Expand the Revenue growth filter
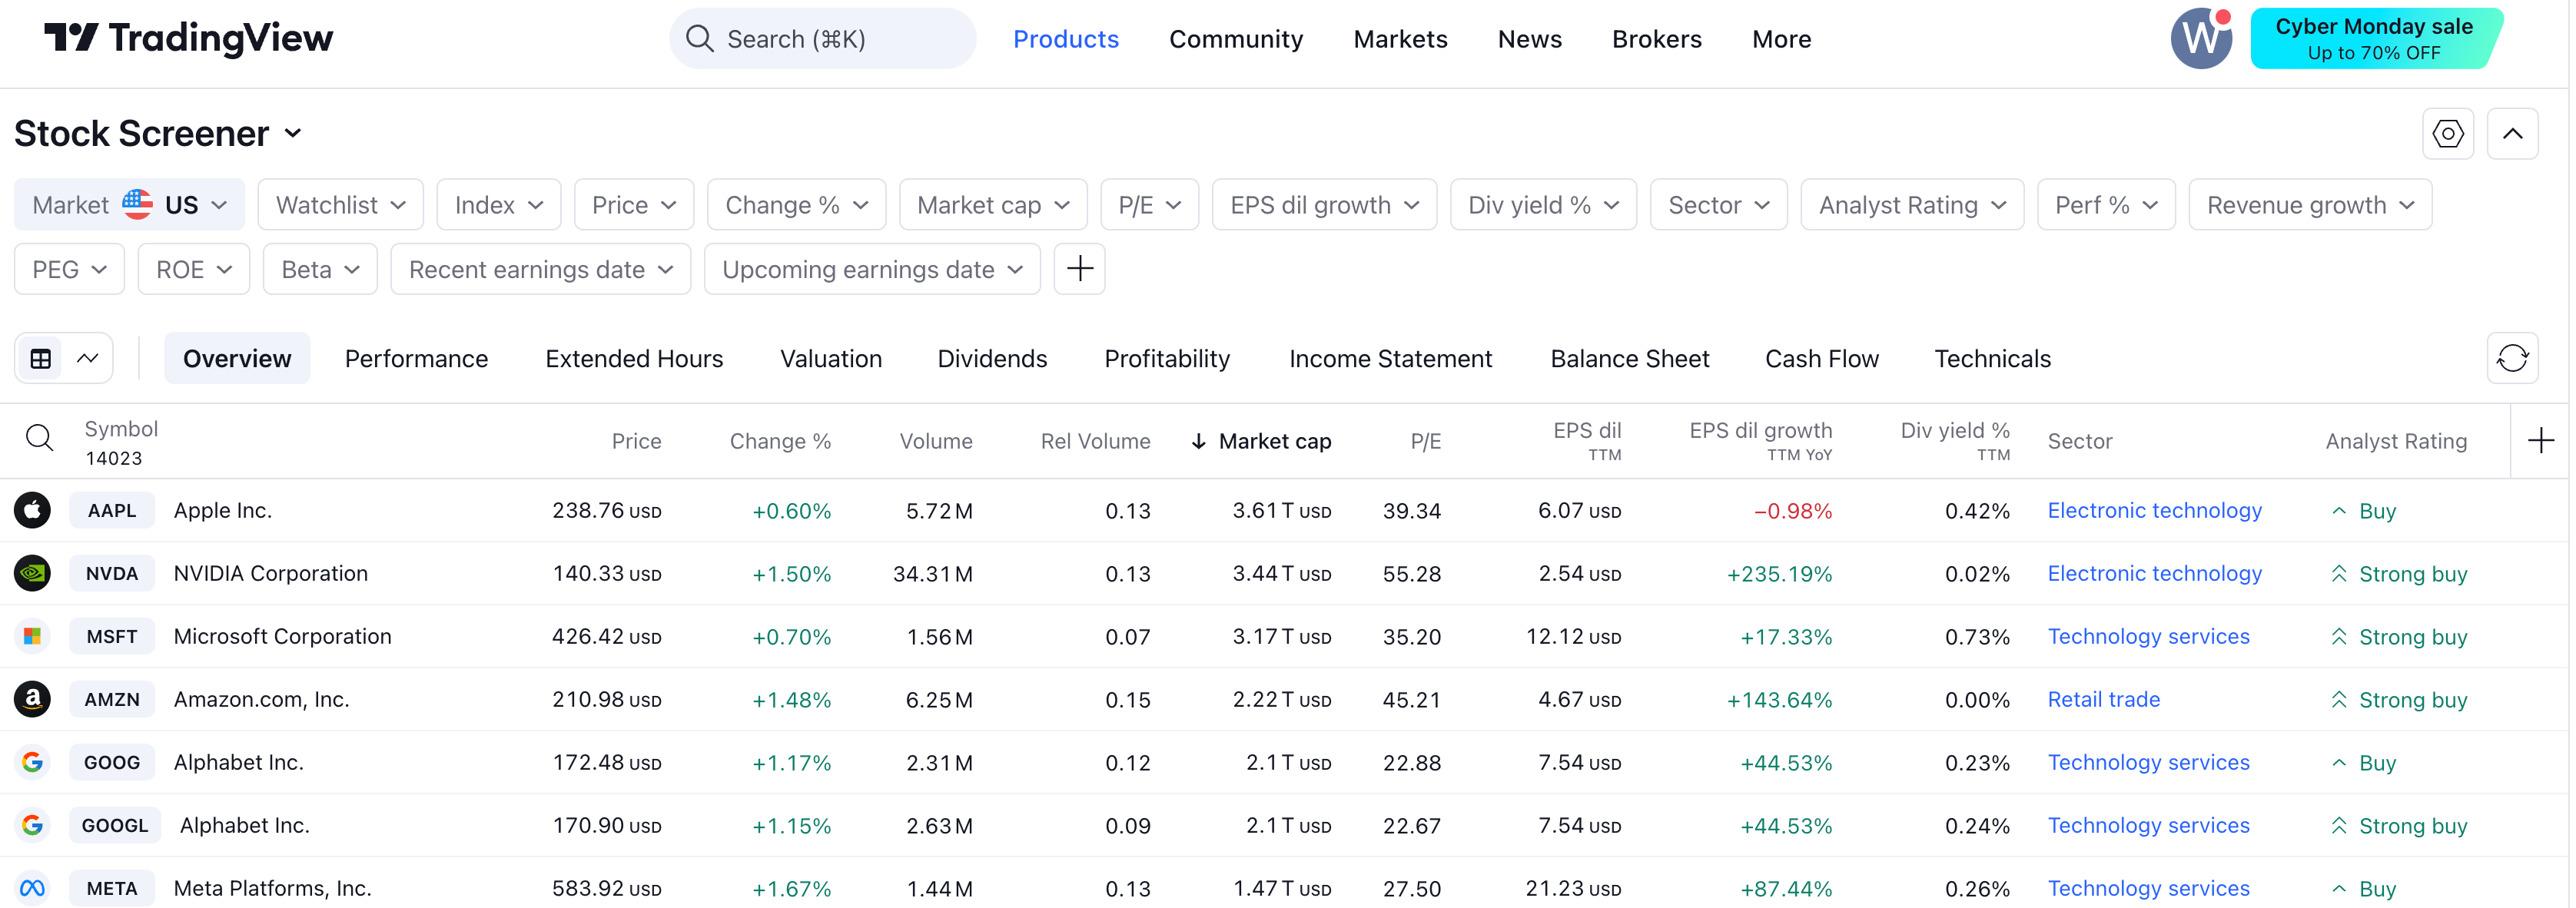2576x908 pixels. [x=2310, y=205]
